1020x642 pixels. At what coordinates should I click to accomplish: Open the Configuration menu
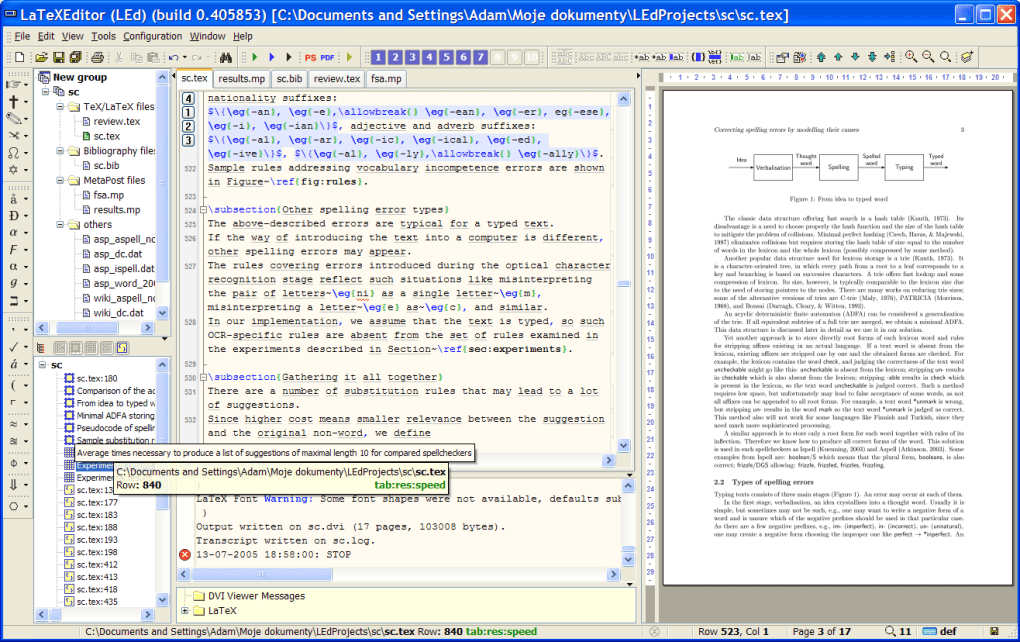[x=152, y=36]
